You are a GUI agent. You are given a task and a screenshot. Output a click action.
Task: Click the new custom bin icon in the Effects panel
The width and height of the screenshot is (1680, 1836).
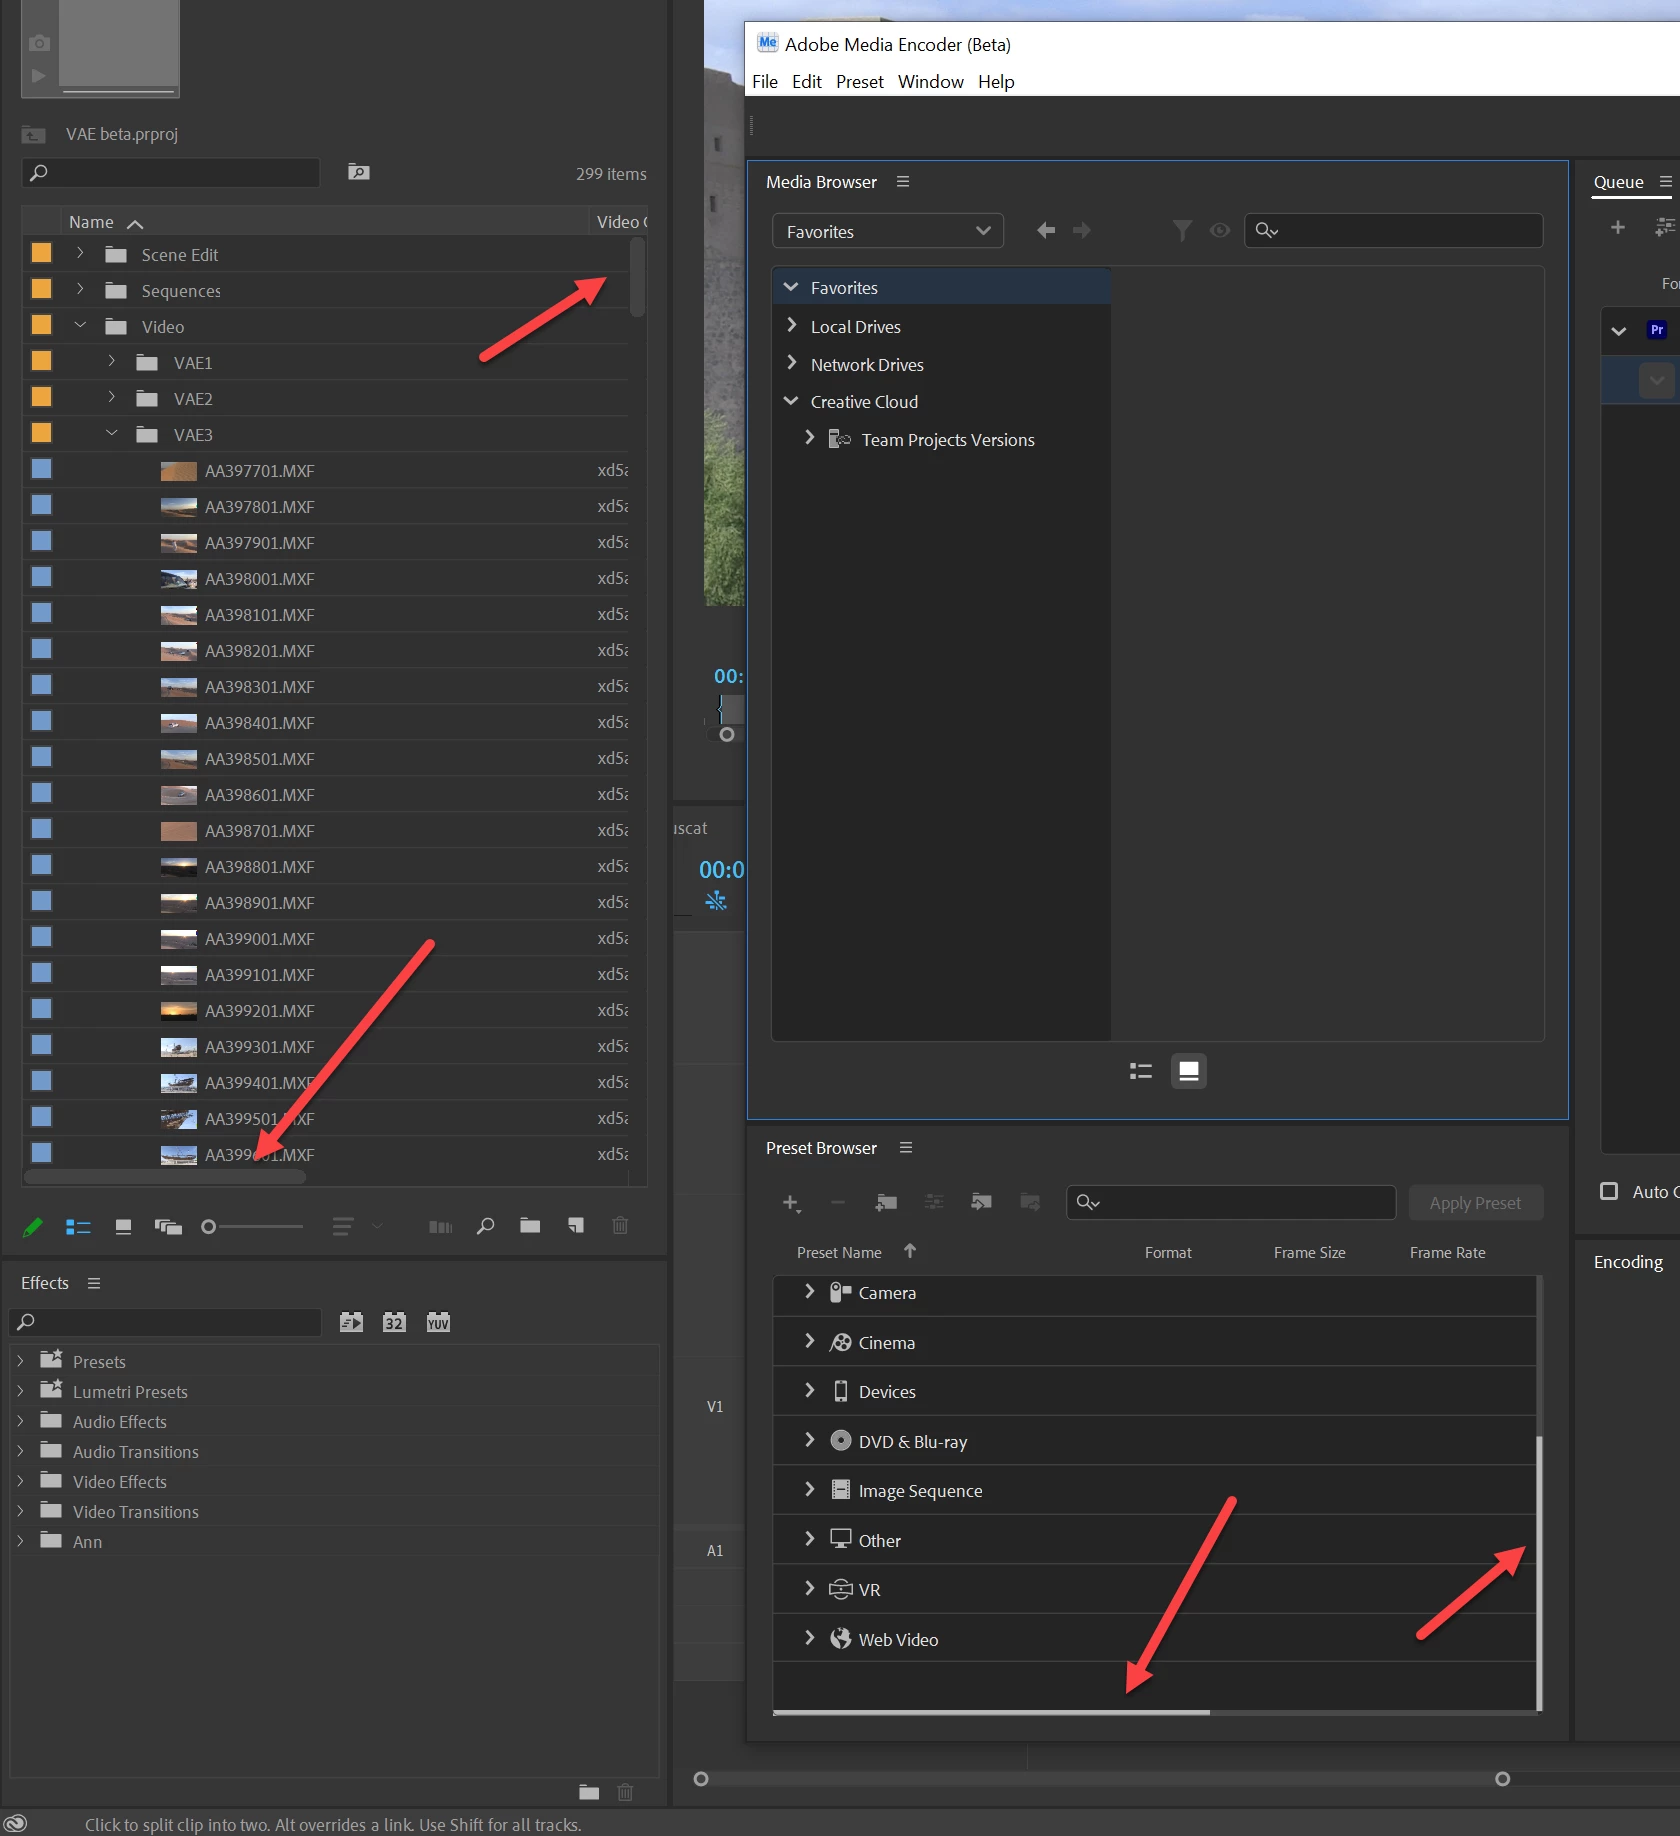click(x=589, y=1792)
